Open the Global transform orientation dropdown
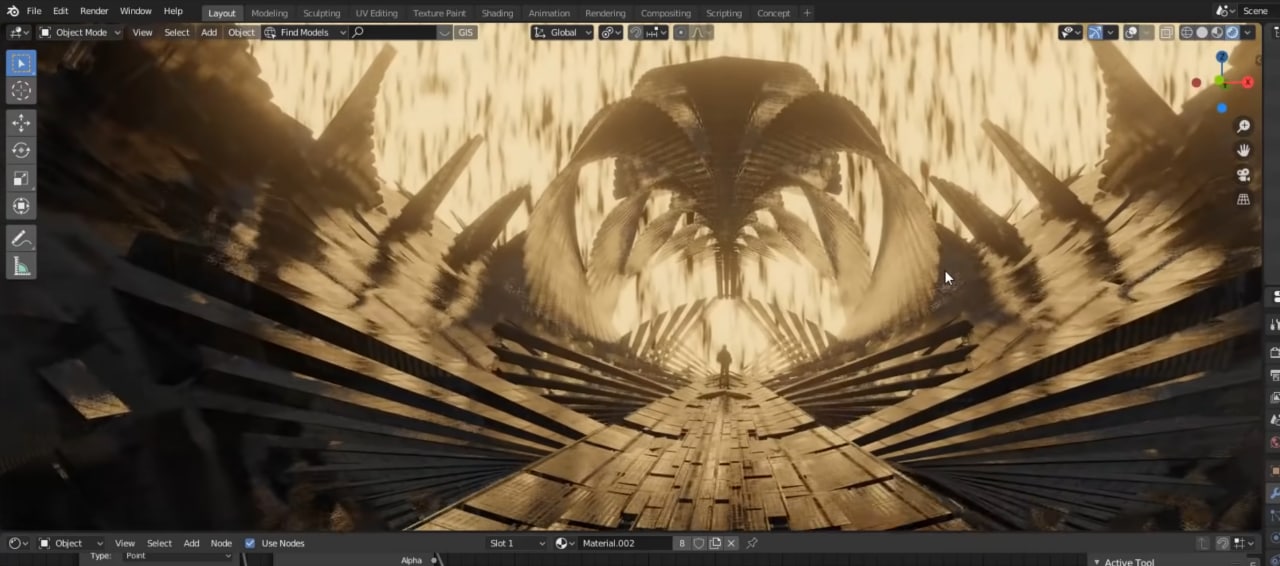 [x=562, y=32]
